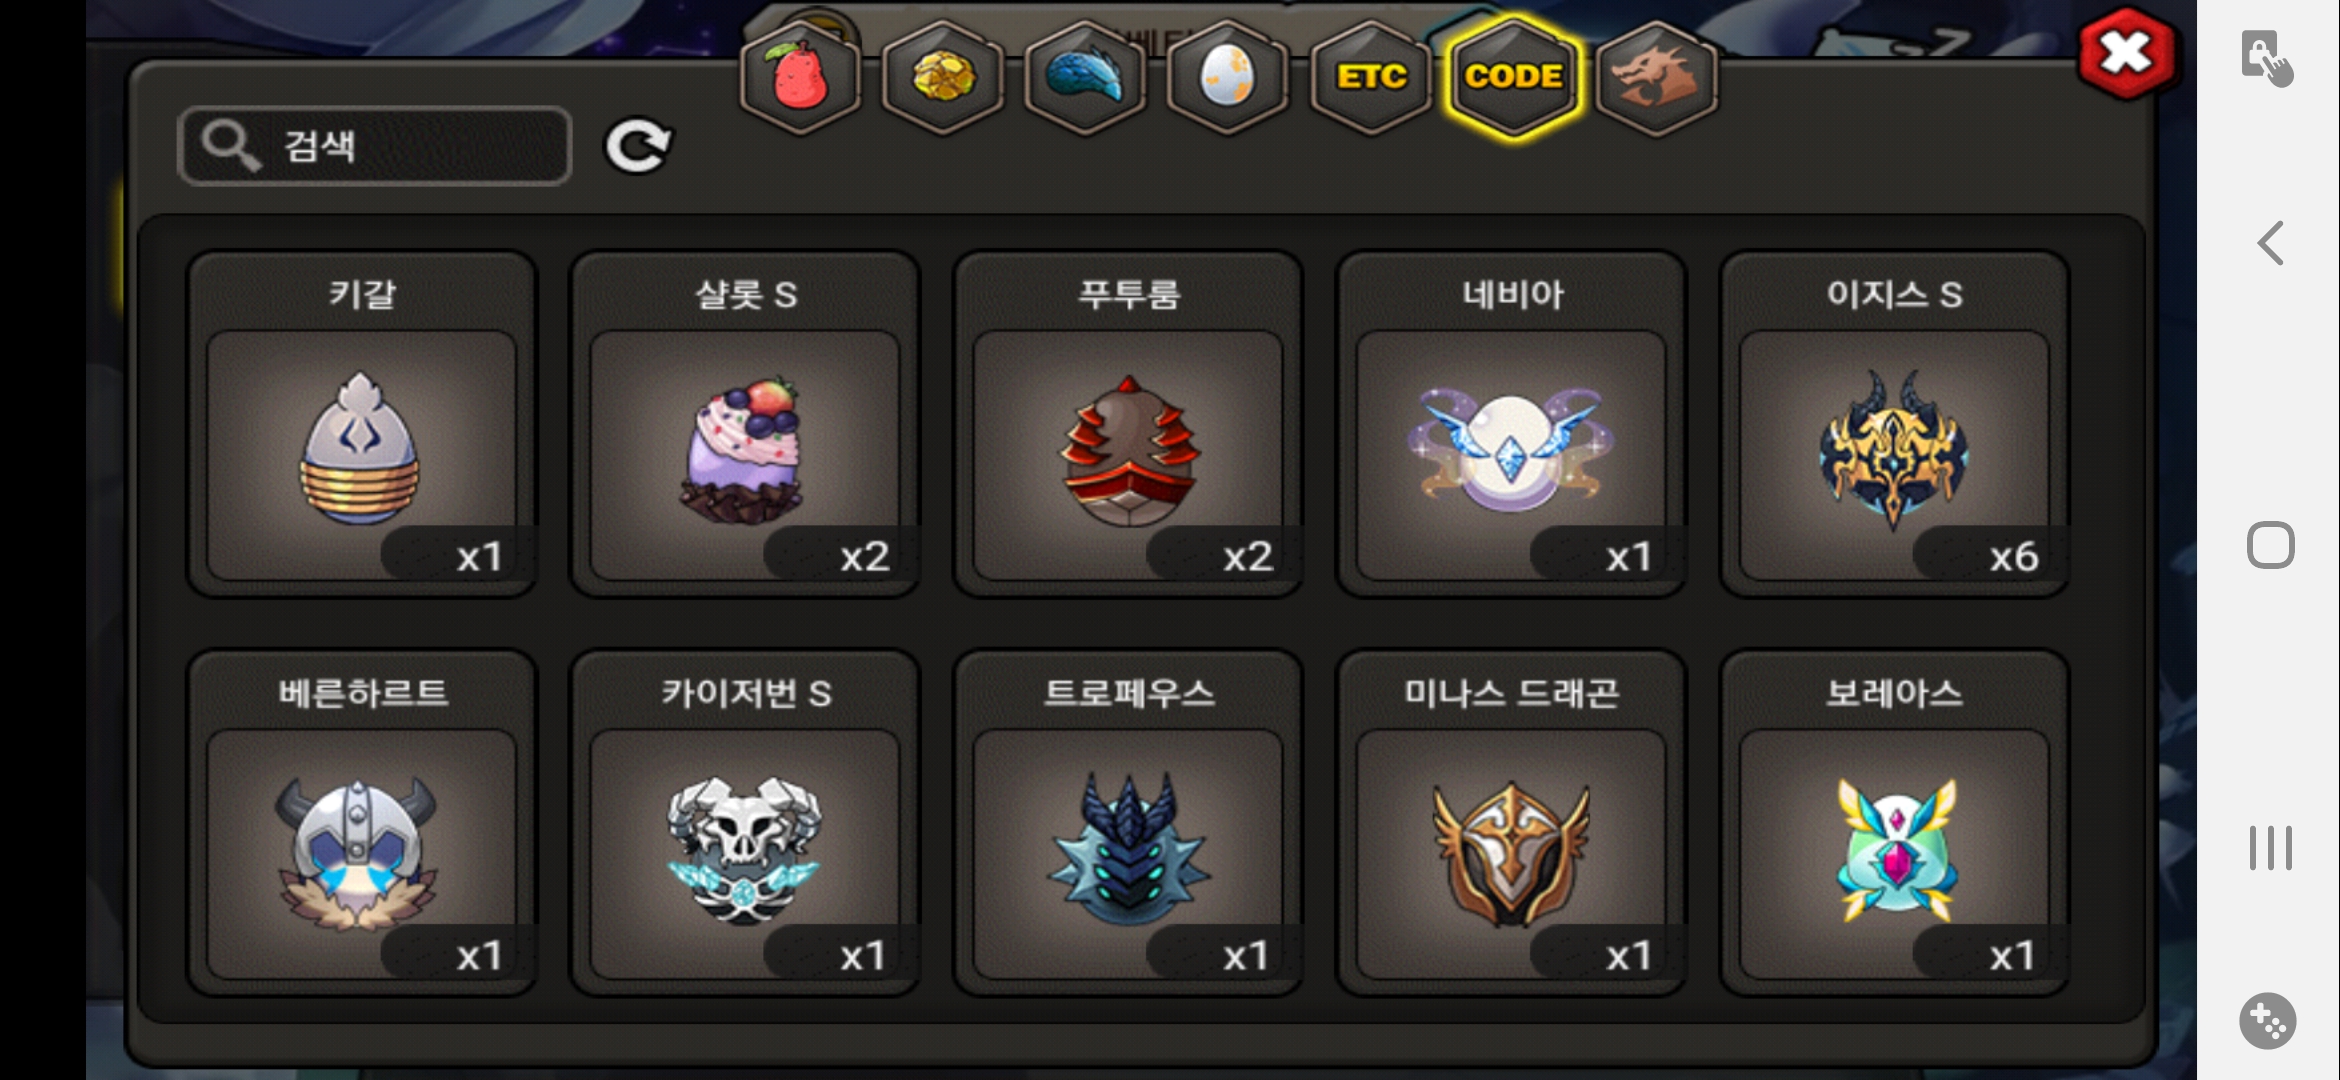Close the inventory with the red X

pos(2126,54)
